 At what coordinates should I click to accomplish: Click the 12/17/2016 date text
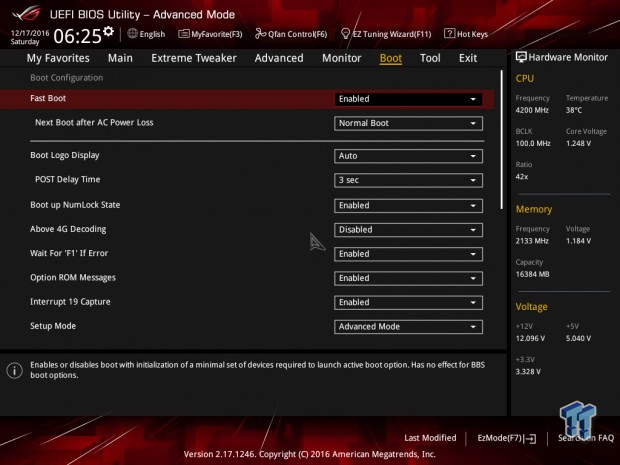point(30,33)
